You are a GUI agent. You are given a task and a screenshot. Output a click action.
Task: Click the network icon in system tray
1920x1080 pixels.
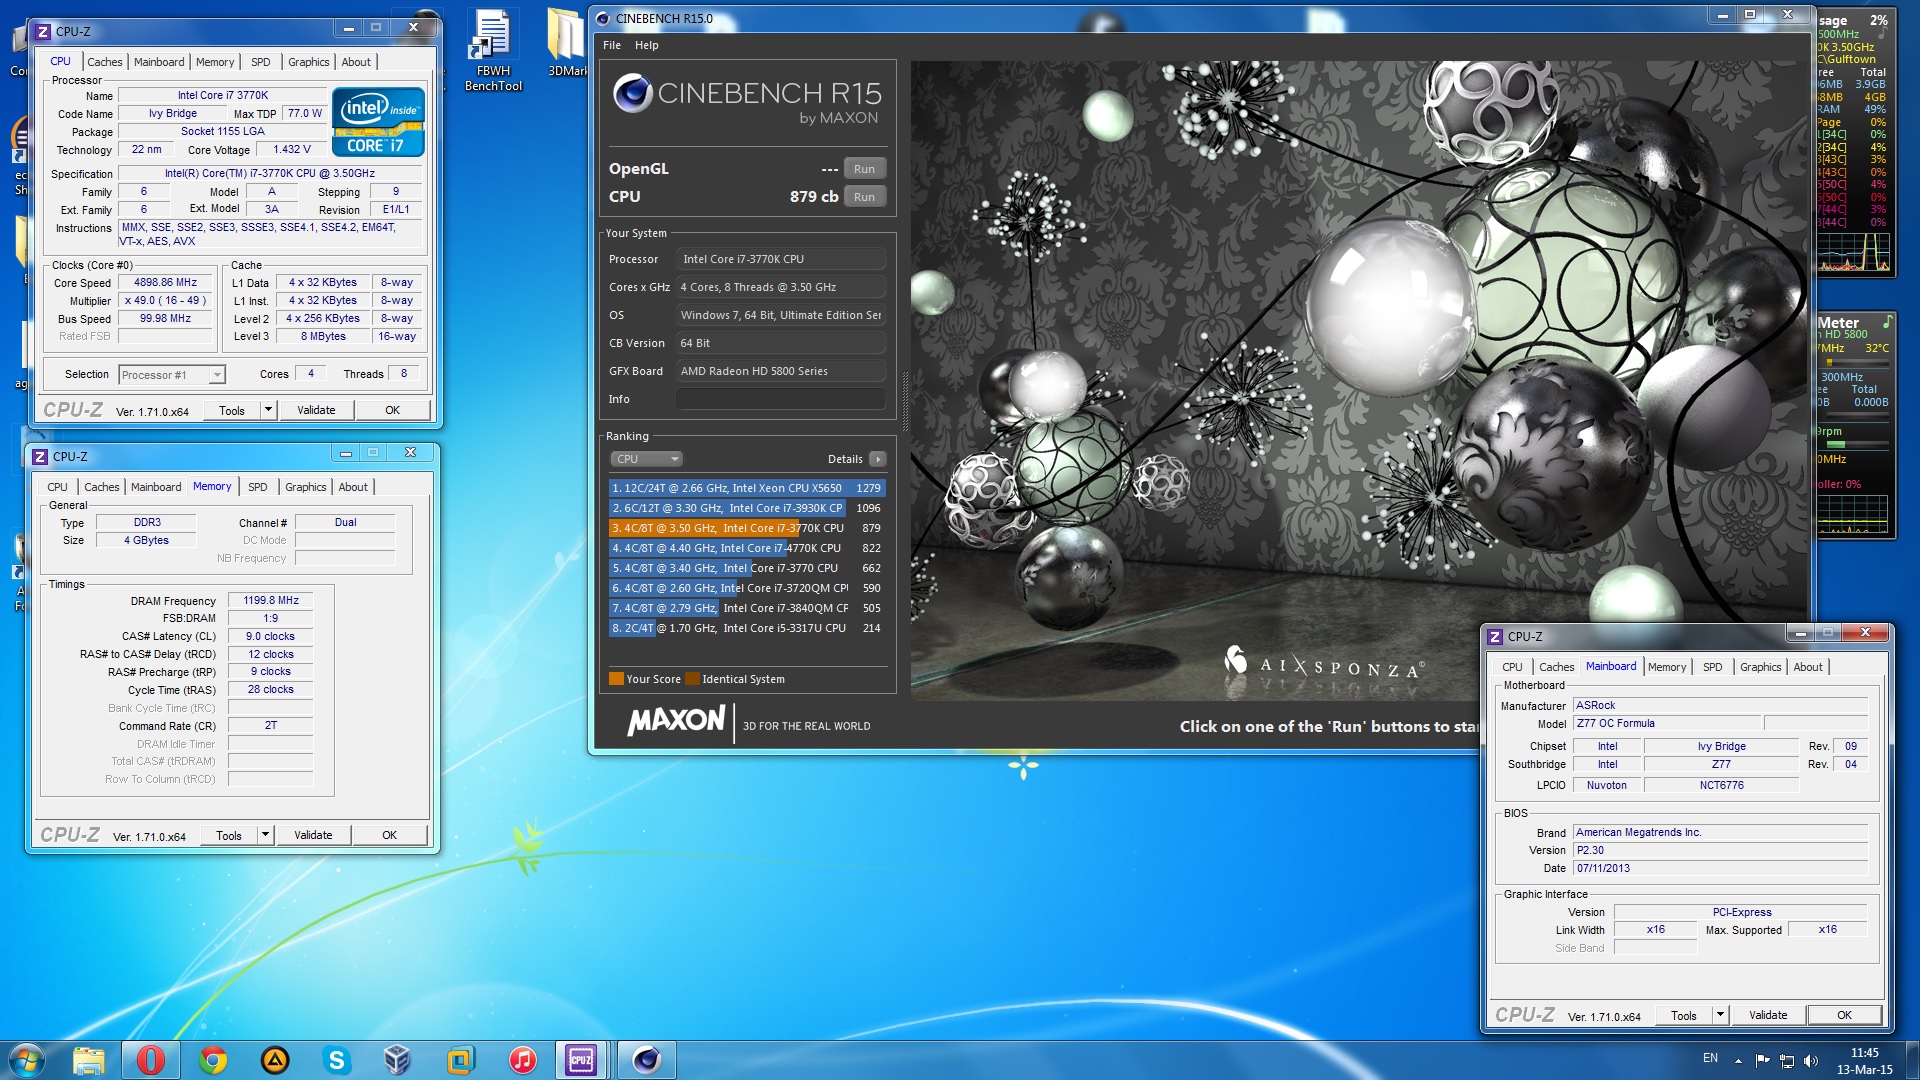point(1787,1060)
